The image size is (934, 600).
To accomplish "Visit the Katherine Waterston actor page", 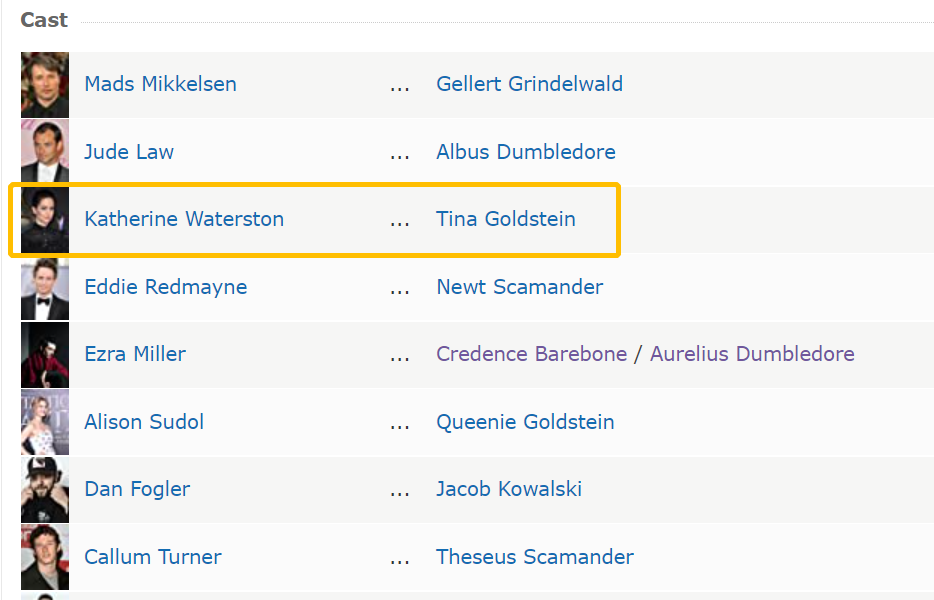I will point(184,219).
